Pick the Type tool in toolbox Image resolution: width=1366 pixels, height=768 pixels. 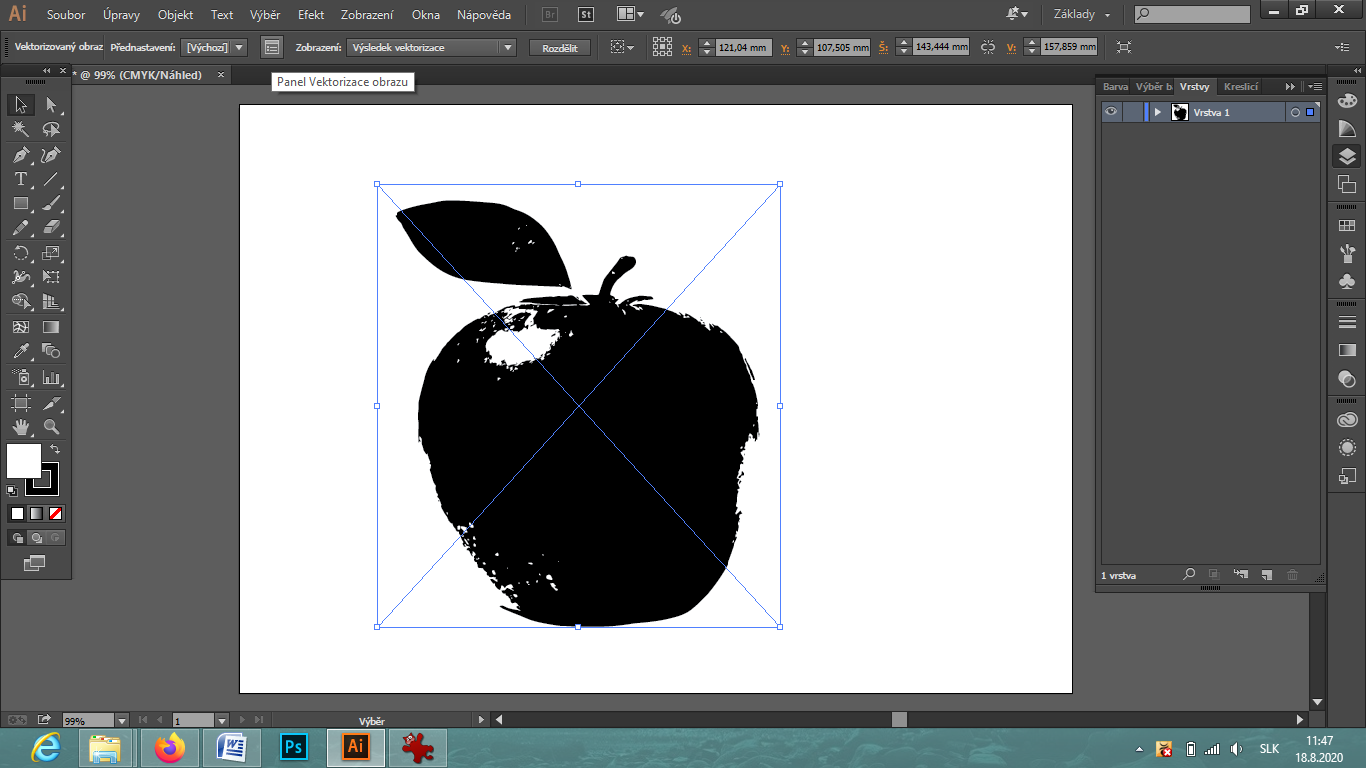point(20,180)
